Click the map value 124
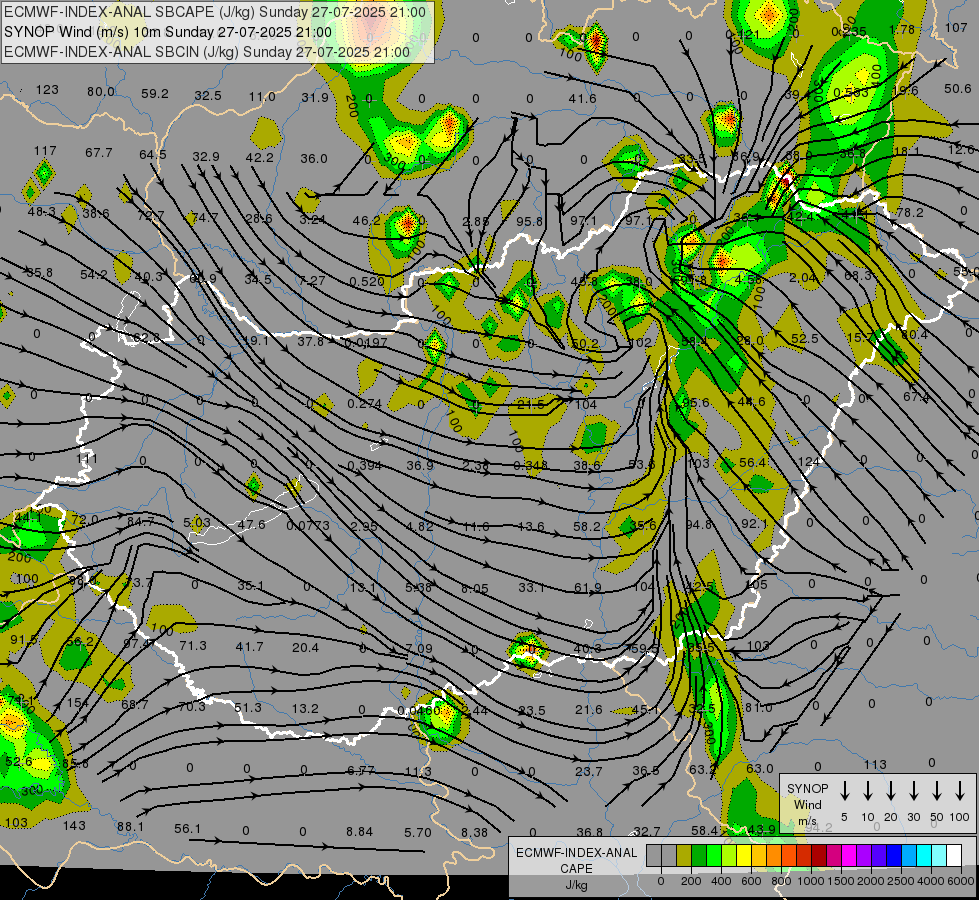Viewport: 979px width, 900px height. click(x=808, y=462)
